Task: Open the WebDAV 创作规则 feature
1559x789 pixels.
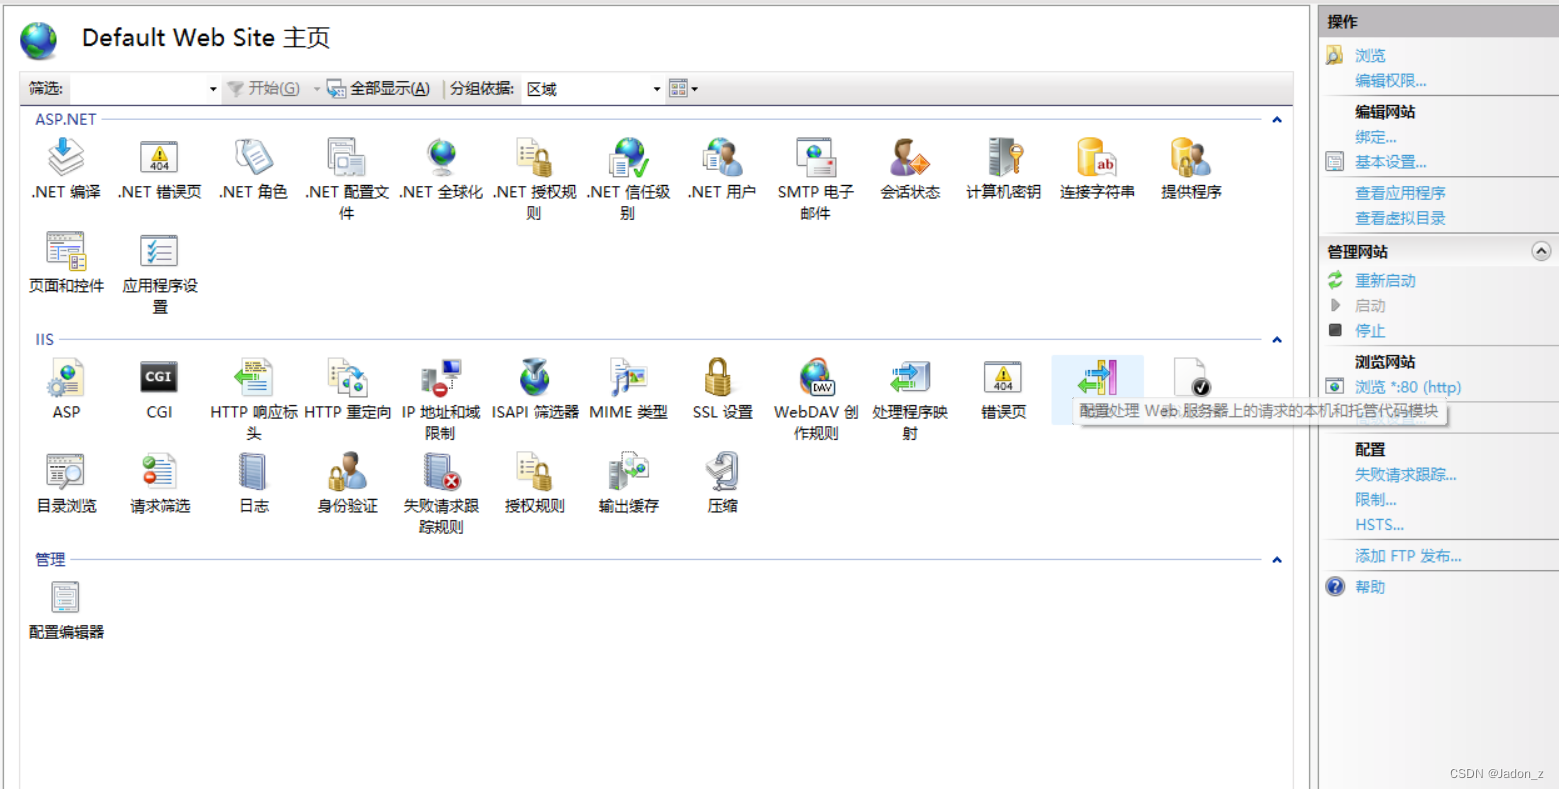Action: coord(815,399)
